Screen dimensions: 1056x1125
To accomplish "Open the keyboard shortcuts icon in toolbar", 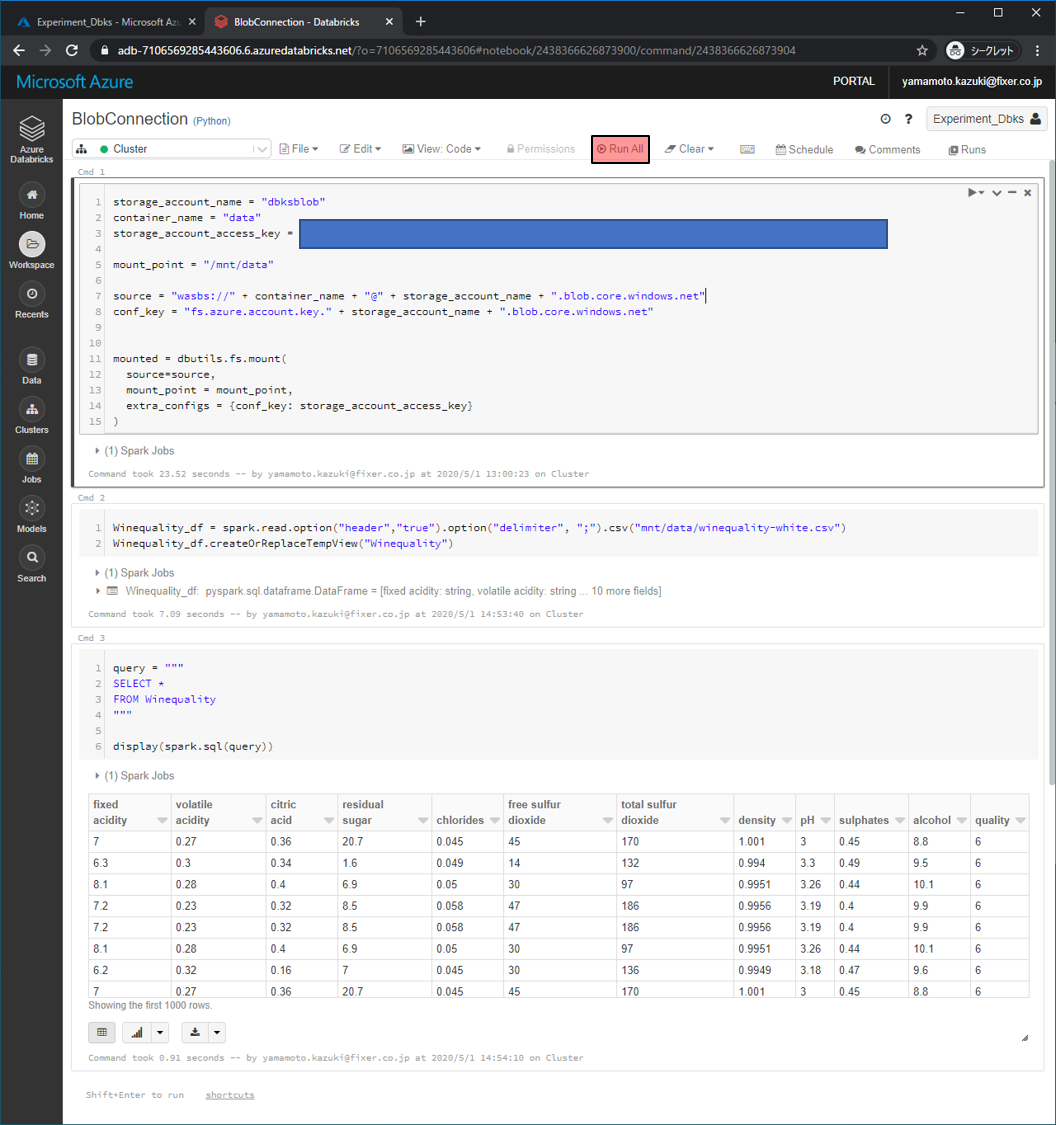I will pos(747,149).
